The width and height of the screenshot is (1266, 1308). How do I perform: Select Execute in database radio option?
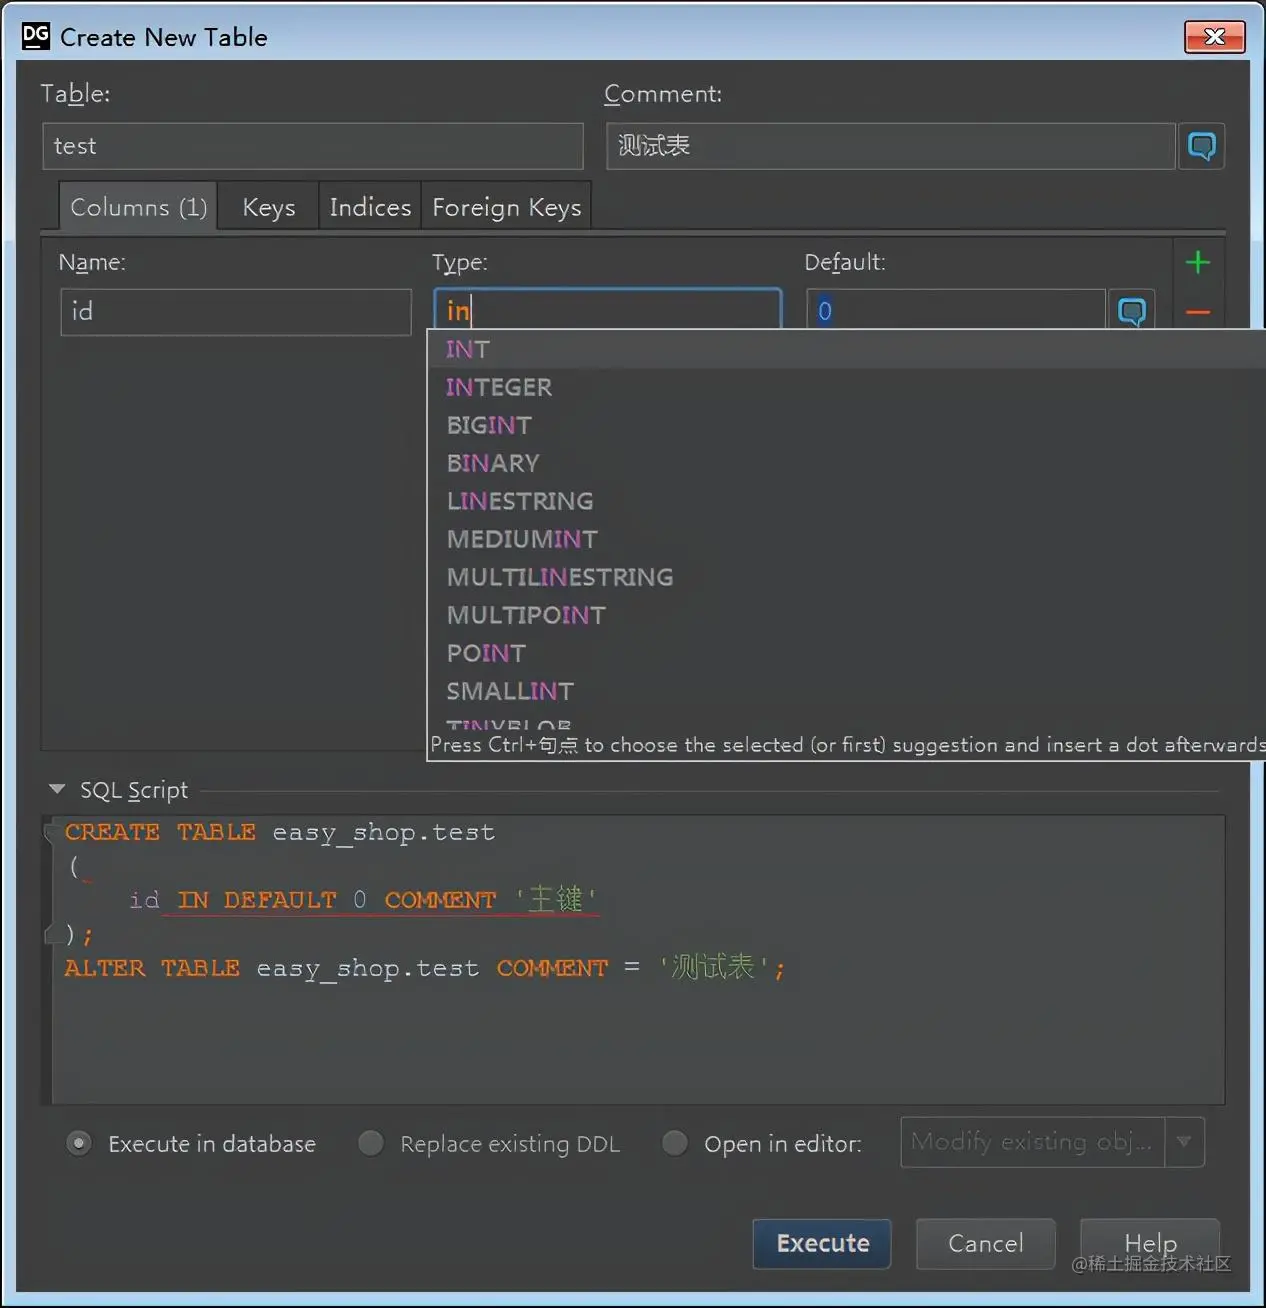pyautogui.click(x=78, y=1143)
